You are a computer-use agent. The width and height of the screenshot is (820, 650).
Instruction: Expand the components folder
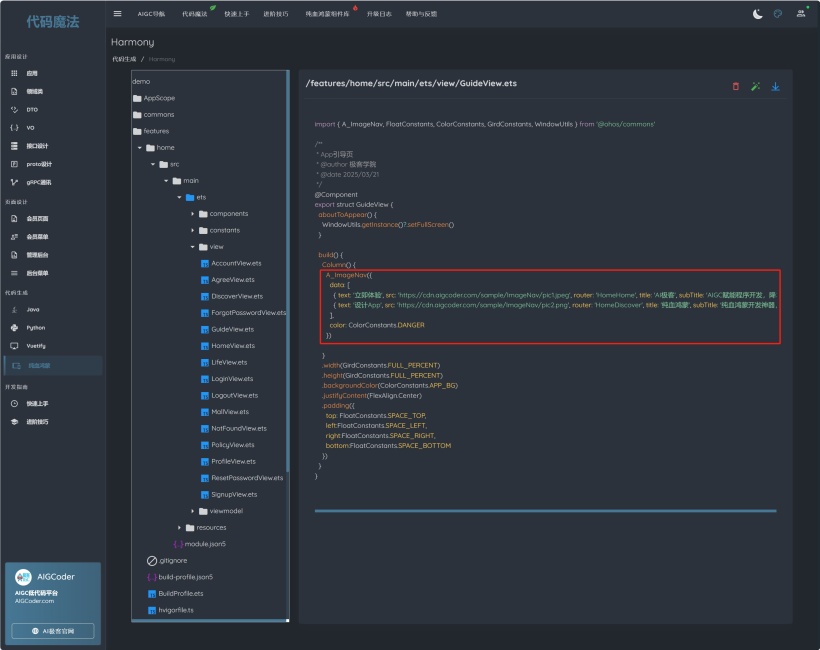coord(193,214)
